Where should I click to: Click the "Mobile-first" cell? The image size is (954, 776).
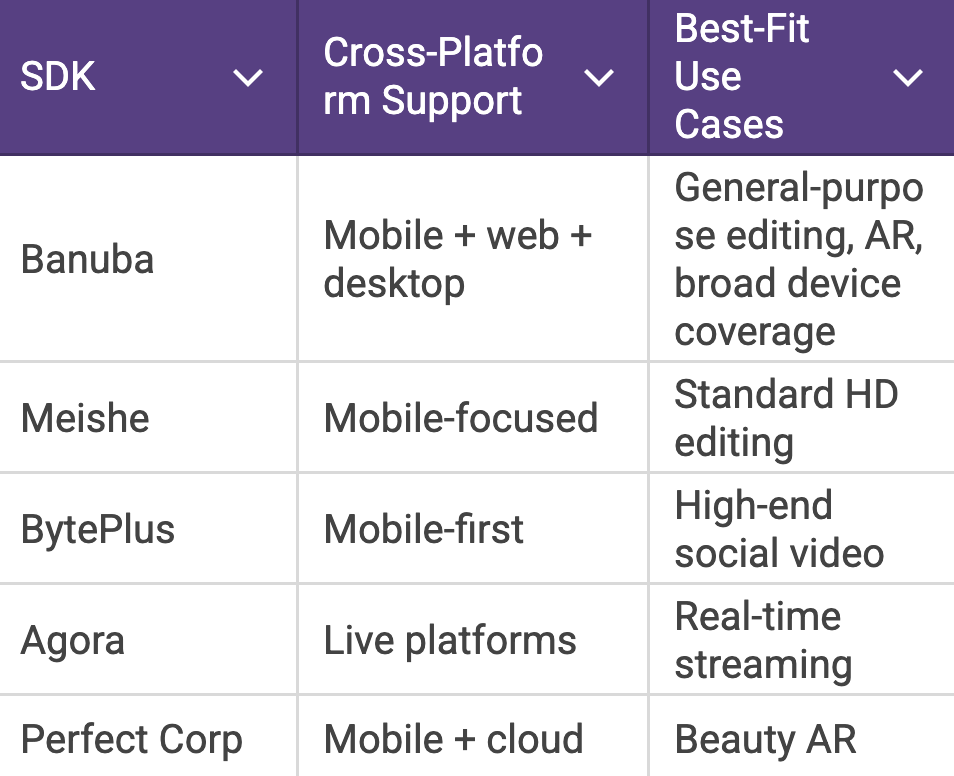coord(424,528)
